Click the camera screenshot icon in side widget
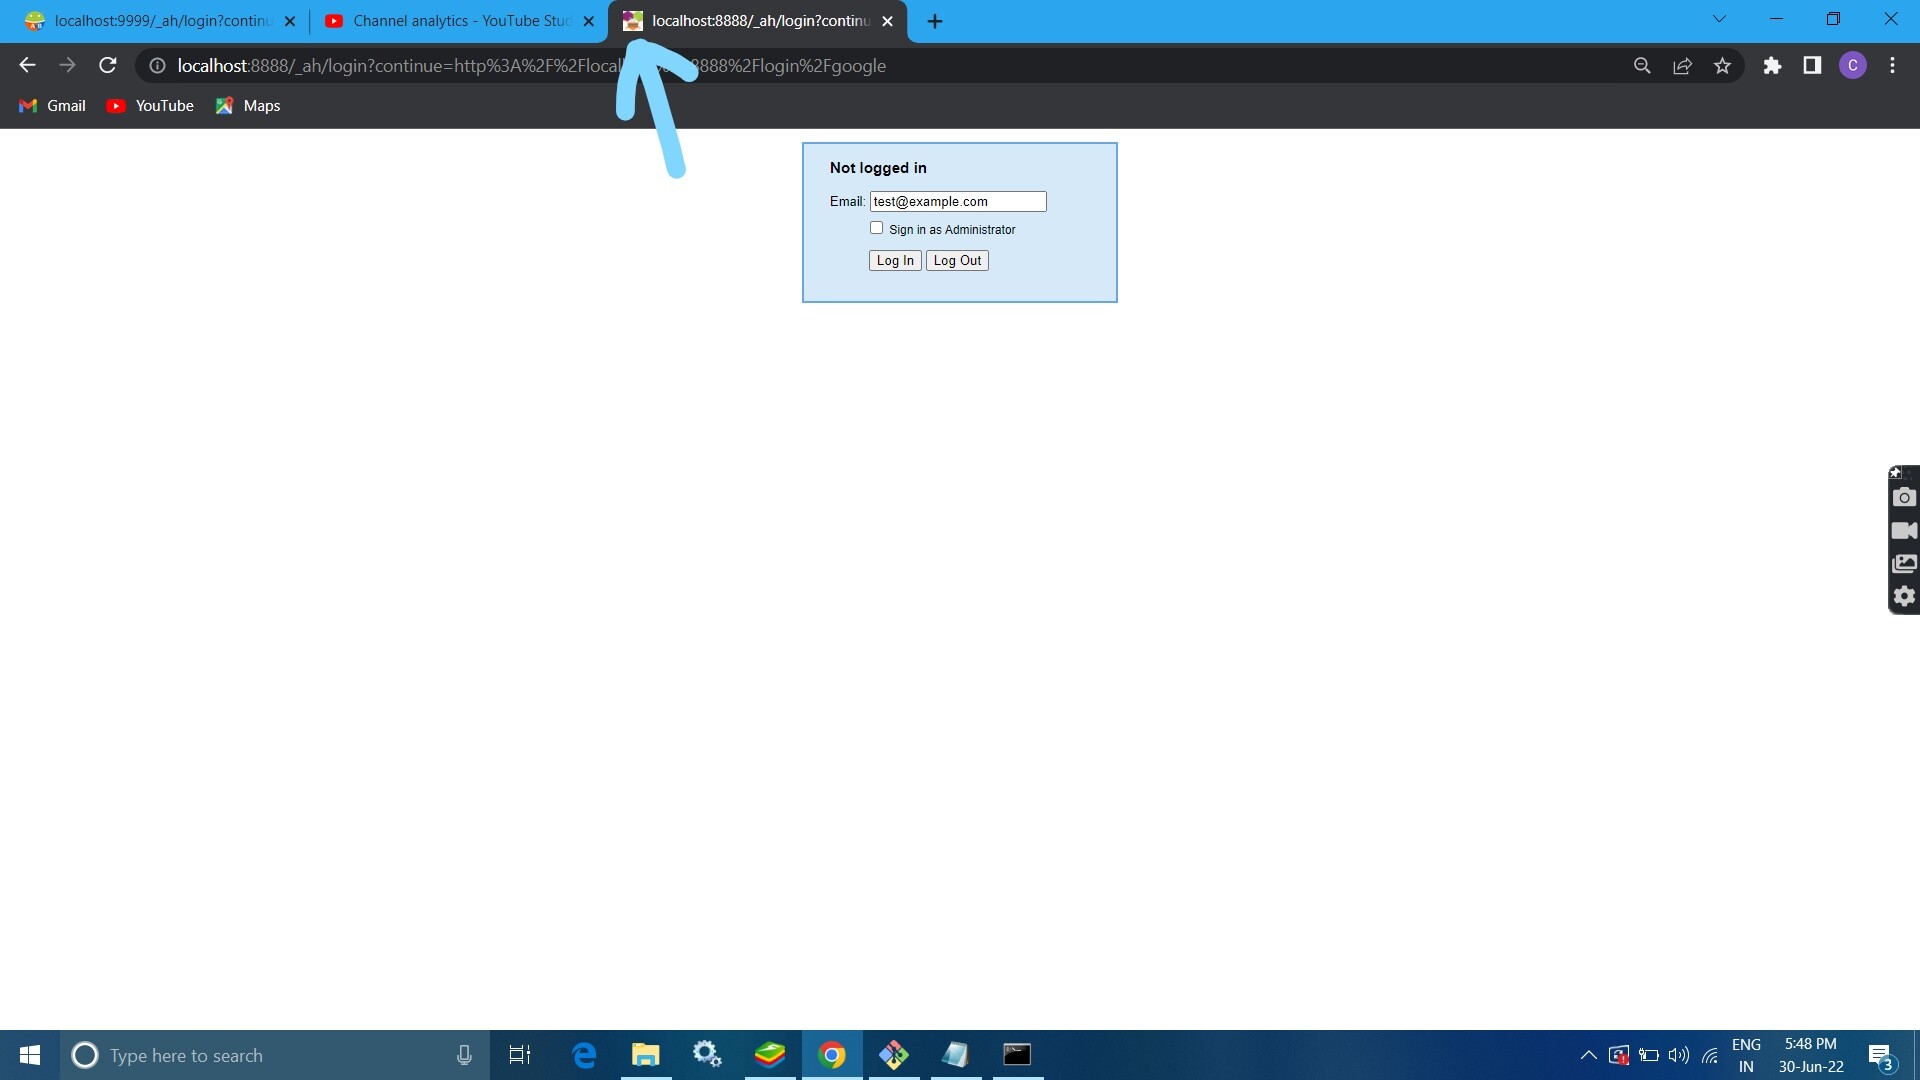The image size is (1920, 1080). 1904,497
